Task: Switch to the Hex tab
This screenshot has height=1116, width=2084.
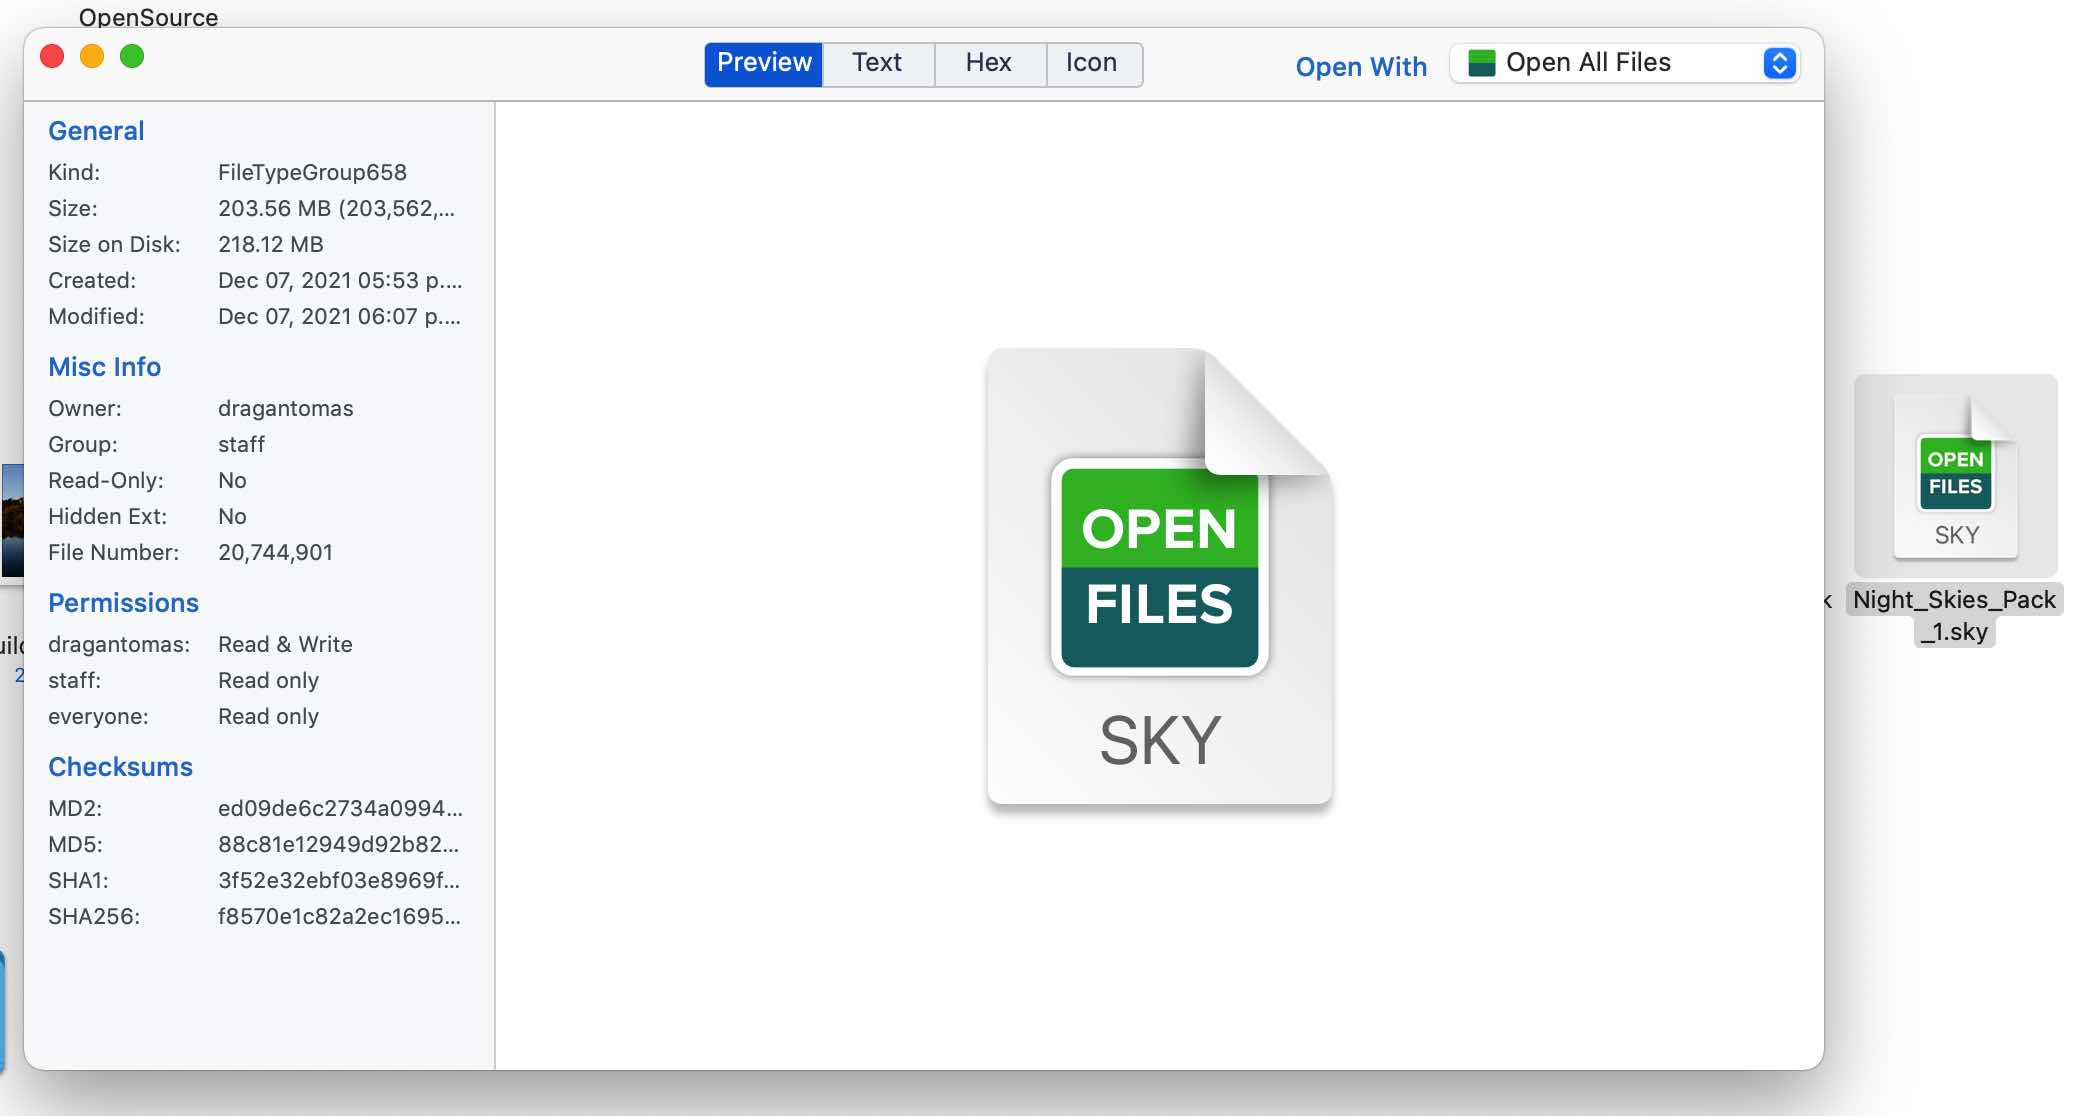Action: click(x=989, y=63)
